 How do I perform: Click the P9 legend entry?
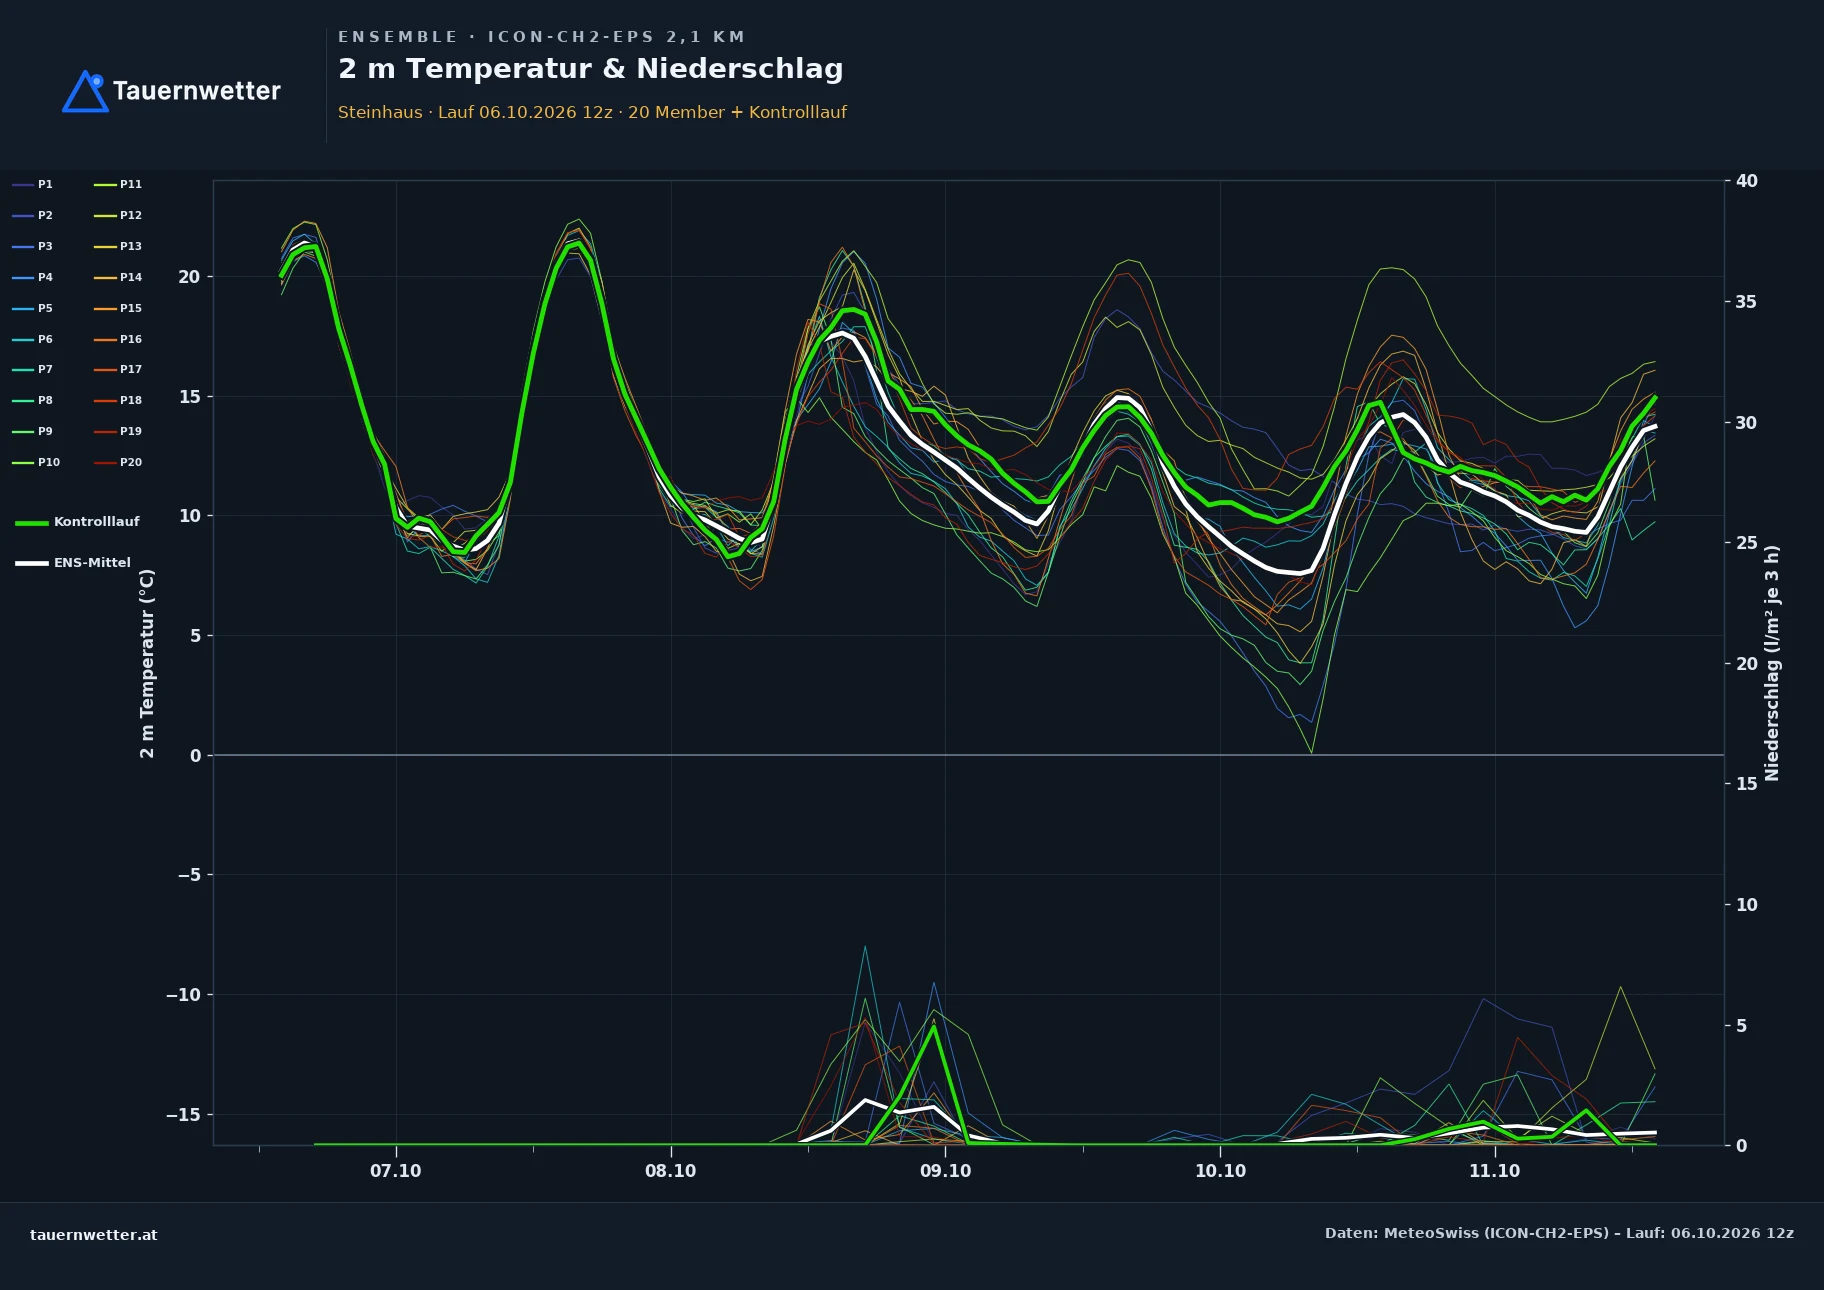[33, 431]
